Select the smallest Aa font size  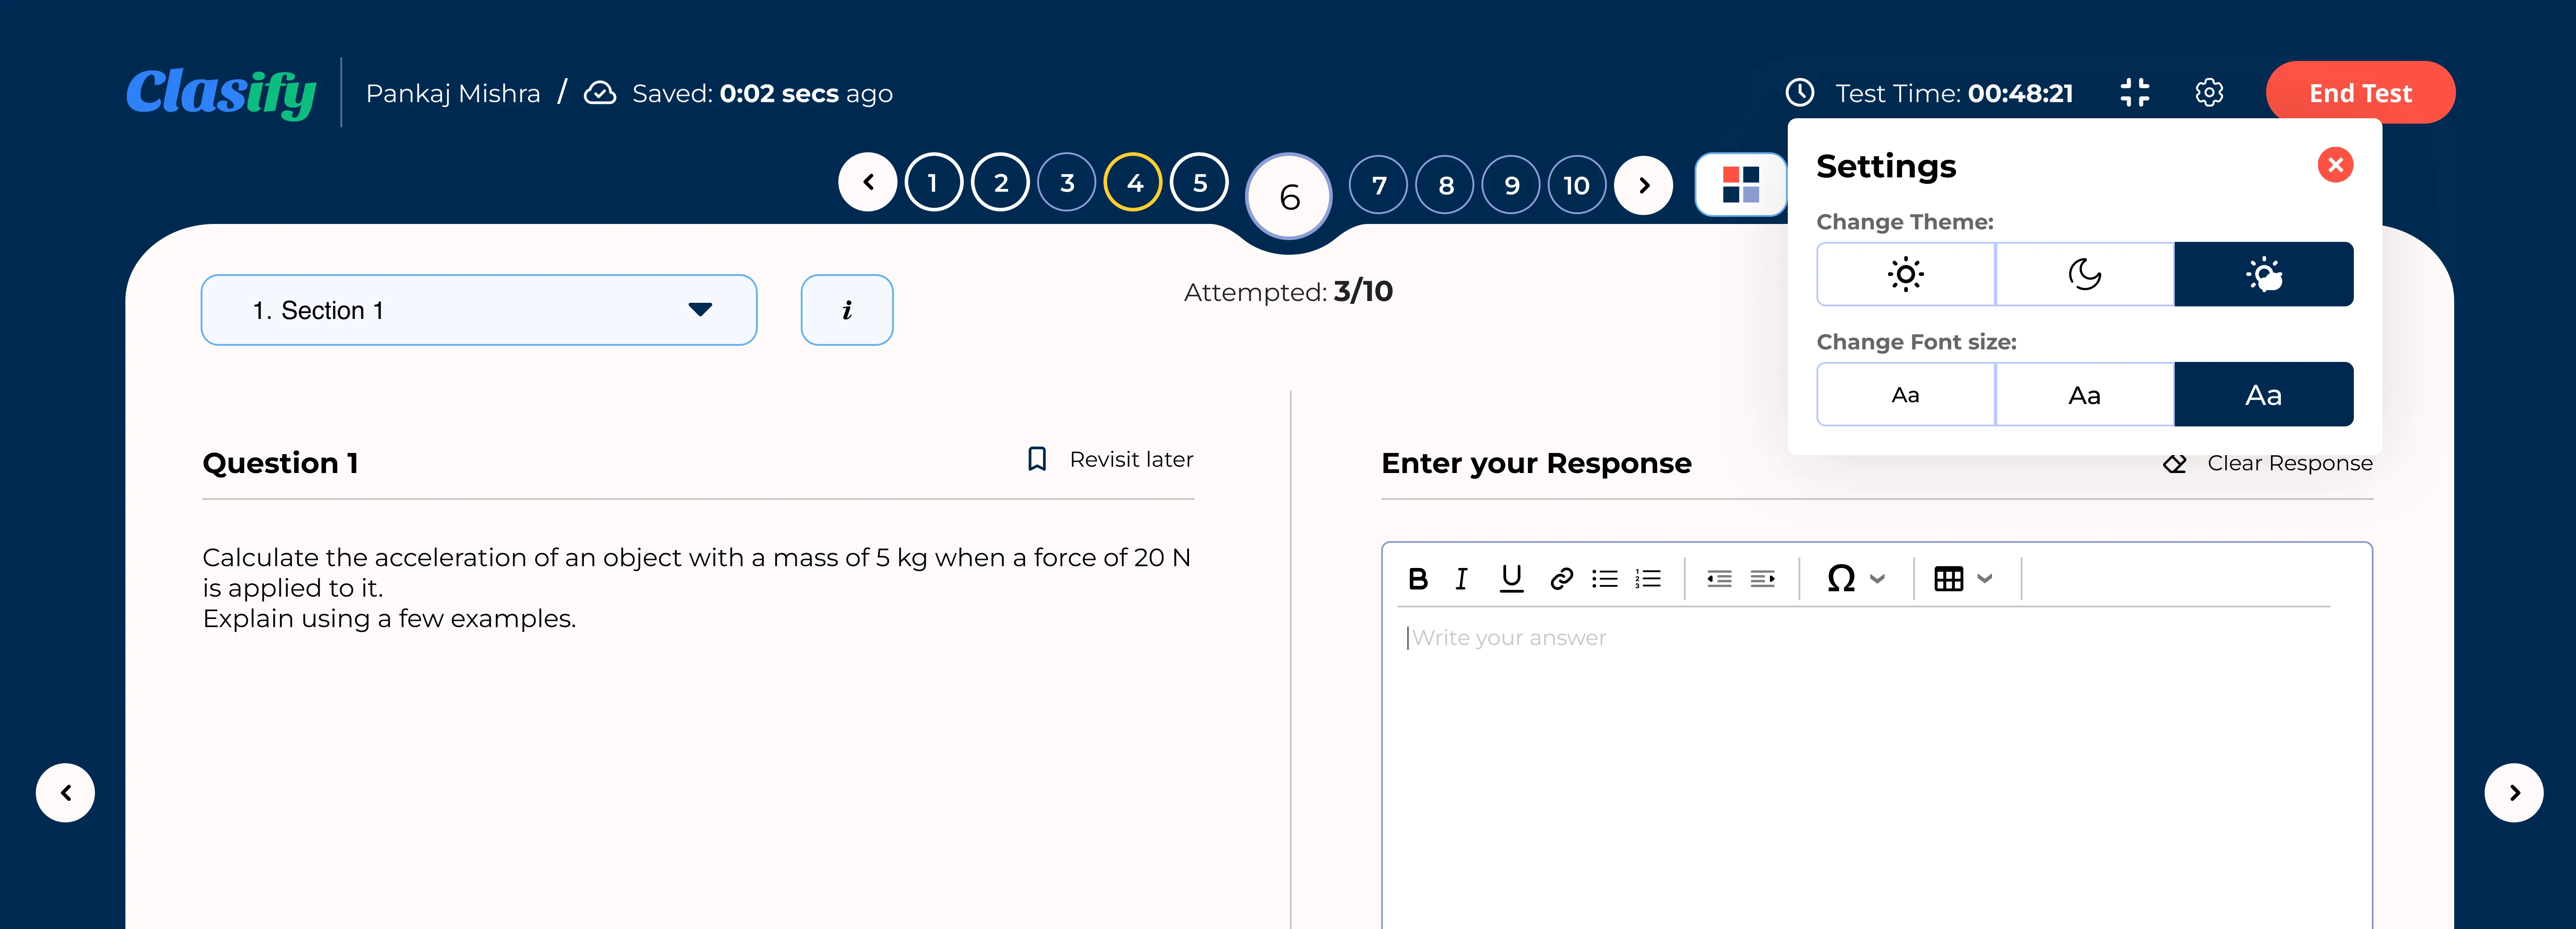pyautogui.click(x=1905, y=395)
